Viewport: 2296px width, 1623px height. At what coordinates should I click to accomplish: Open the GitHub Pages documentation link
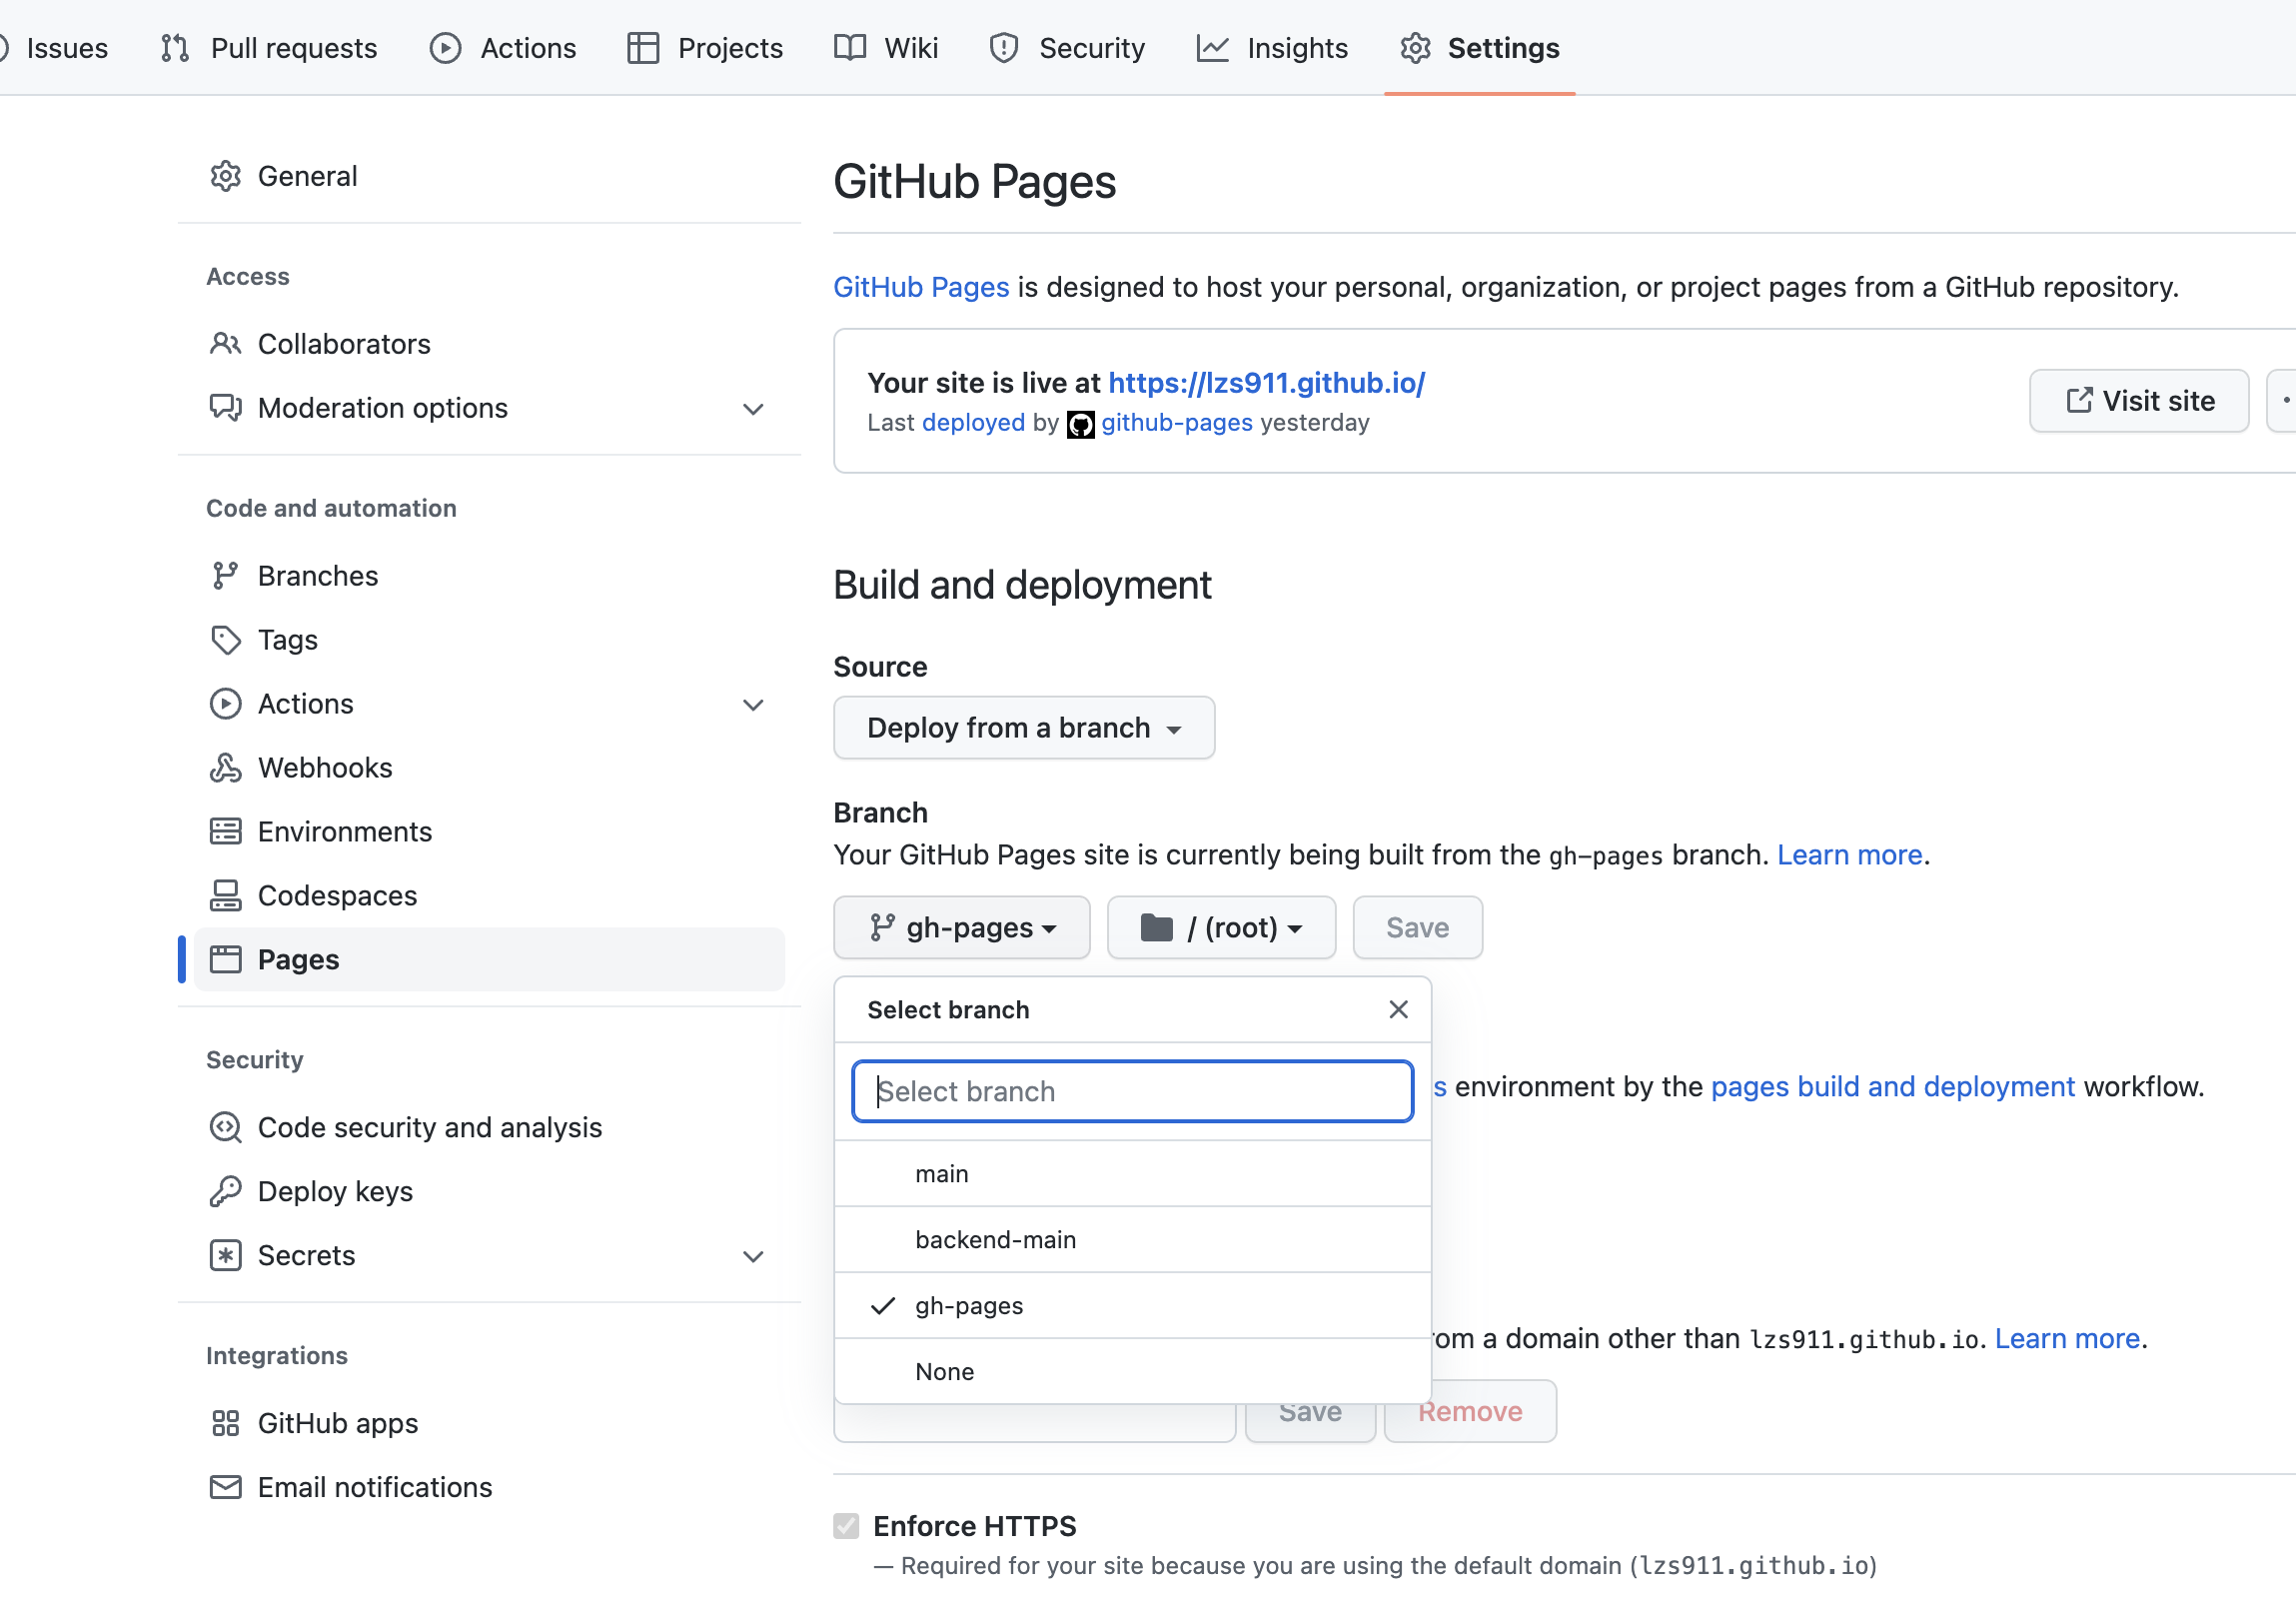921,287
